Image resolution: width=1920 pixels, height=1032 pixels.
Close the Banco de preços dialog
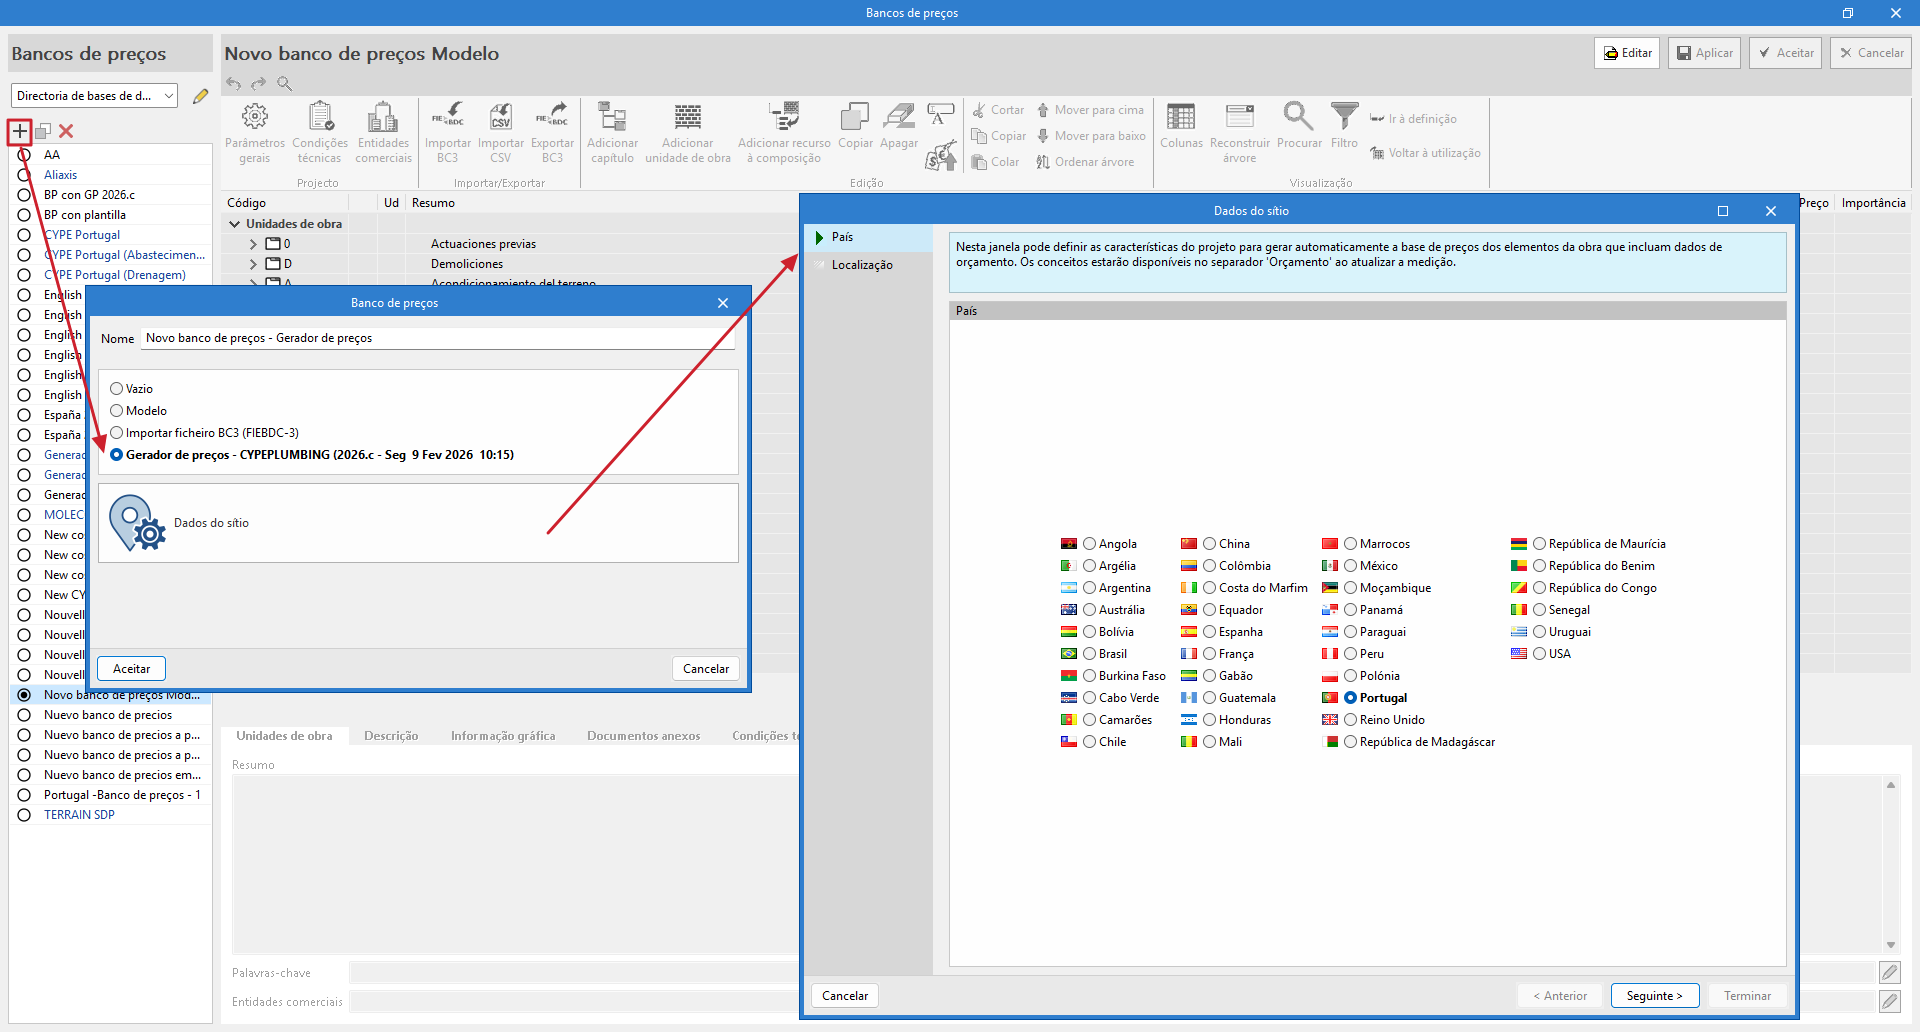tap(723, 303)
